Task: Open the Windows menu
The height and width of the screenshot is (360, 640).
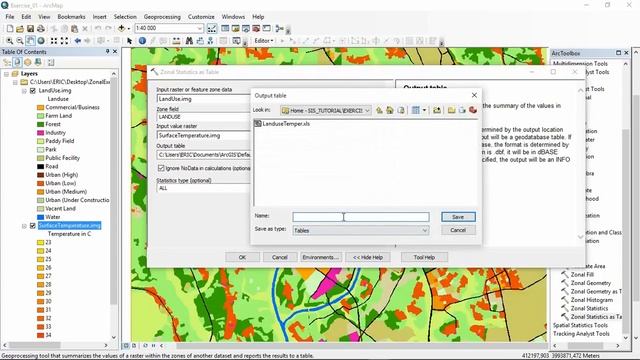Action: [x=233, y=17]
